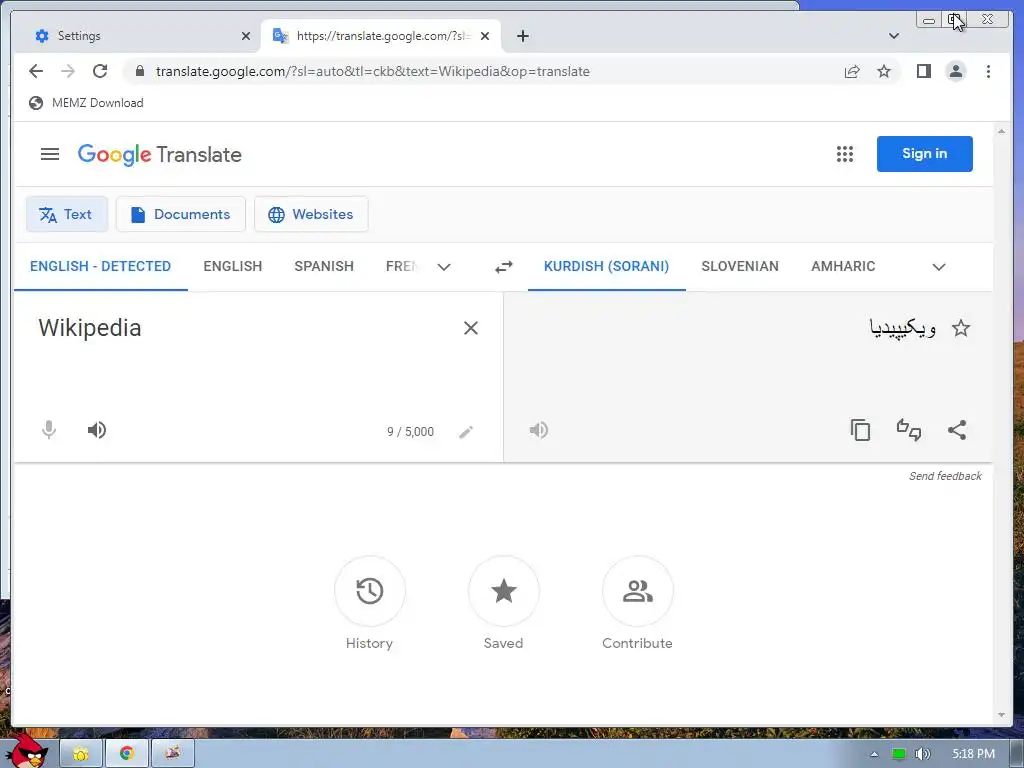Image resolution: width=1024 pixels, height=768 pixels.
Task: Close the Google Translate tab
Action: coord(485,36)
